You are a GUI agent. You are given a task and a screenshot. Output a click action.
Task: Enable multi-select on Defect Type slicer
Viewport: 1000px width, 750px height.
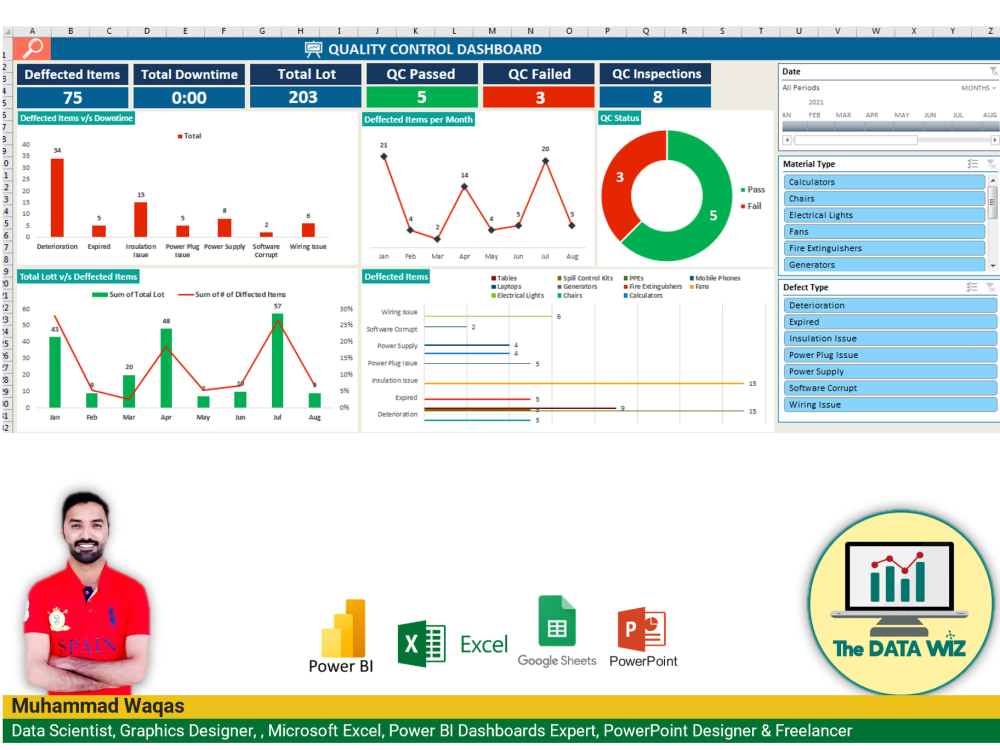click(972, 287)
